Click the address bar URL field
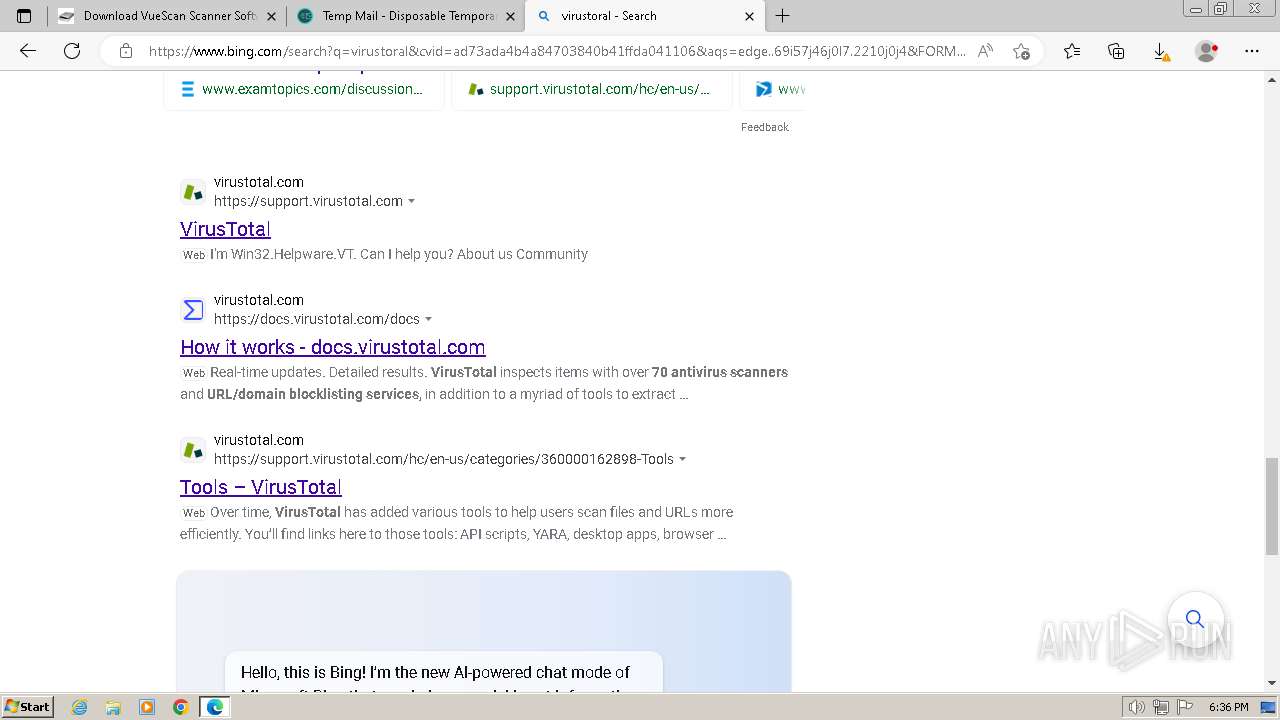This screenshot has width=1280, height=720. coord(557,51)
